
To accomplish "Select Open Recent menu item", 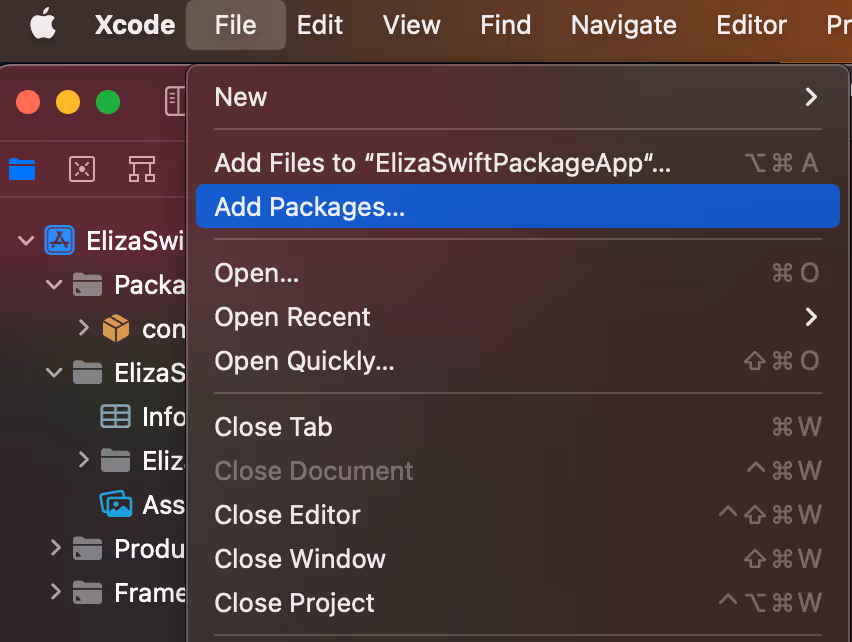I will pyautogui.click(x=292, y=317).
